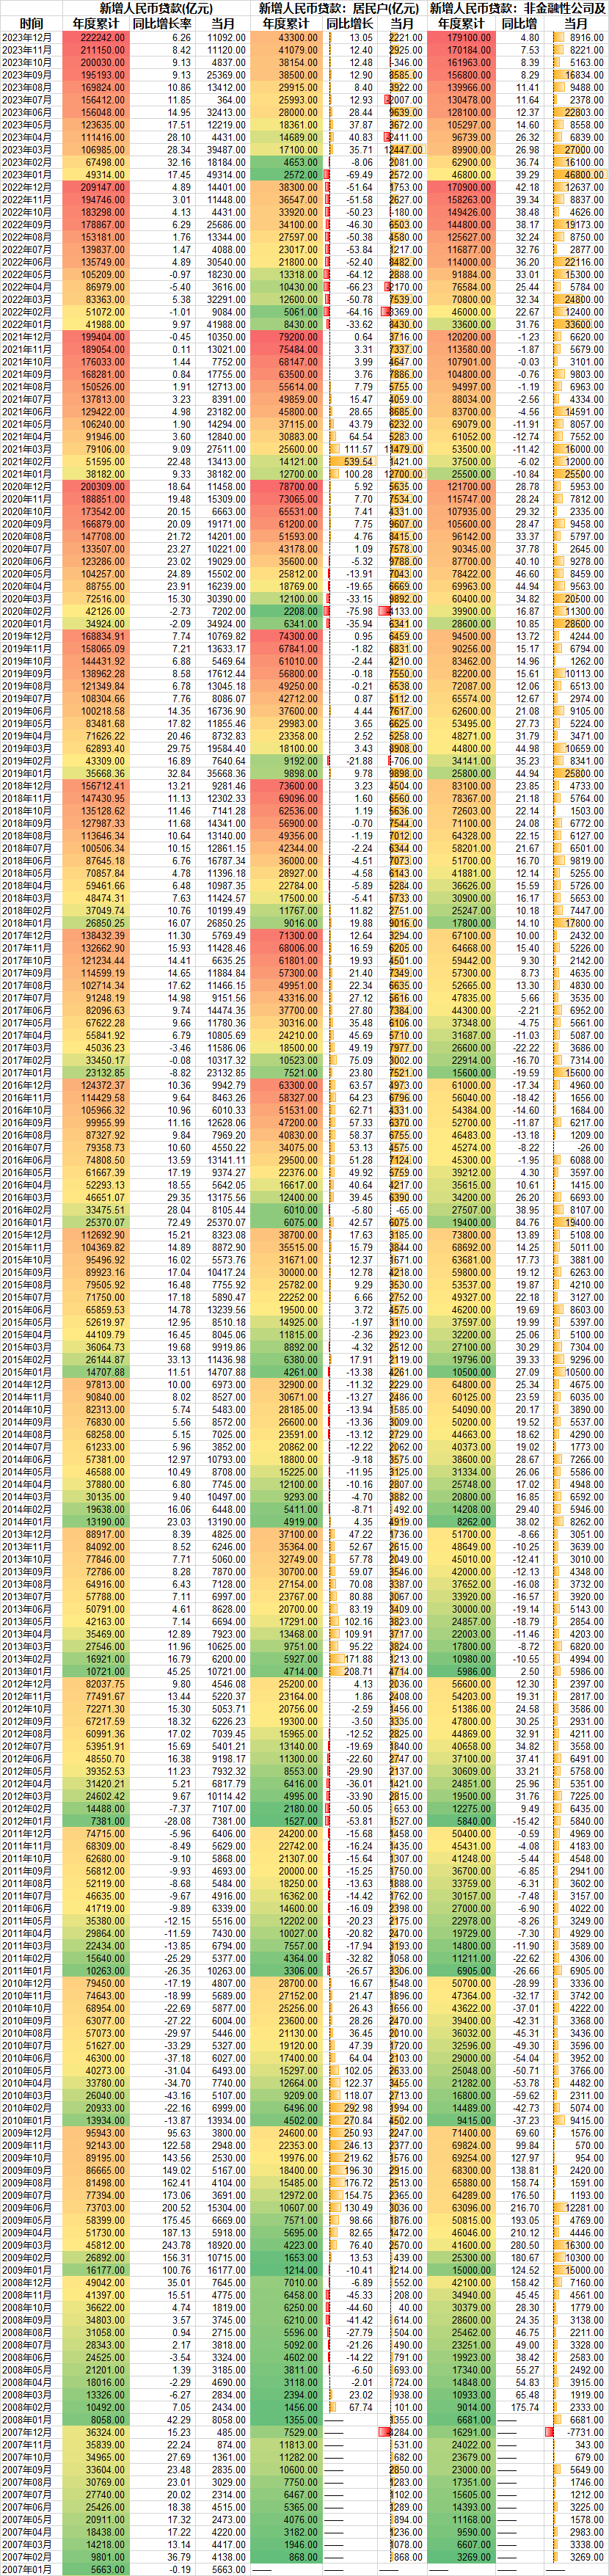
Task: Click the 2023年06月 date cell
Action: 31,112
